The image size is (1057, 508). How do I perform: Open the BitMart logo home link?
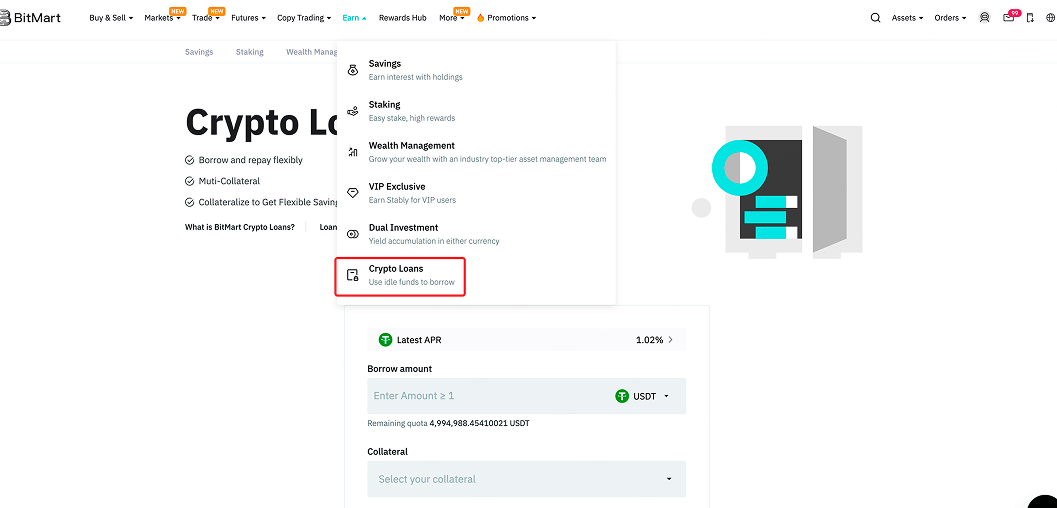[30, 18]
